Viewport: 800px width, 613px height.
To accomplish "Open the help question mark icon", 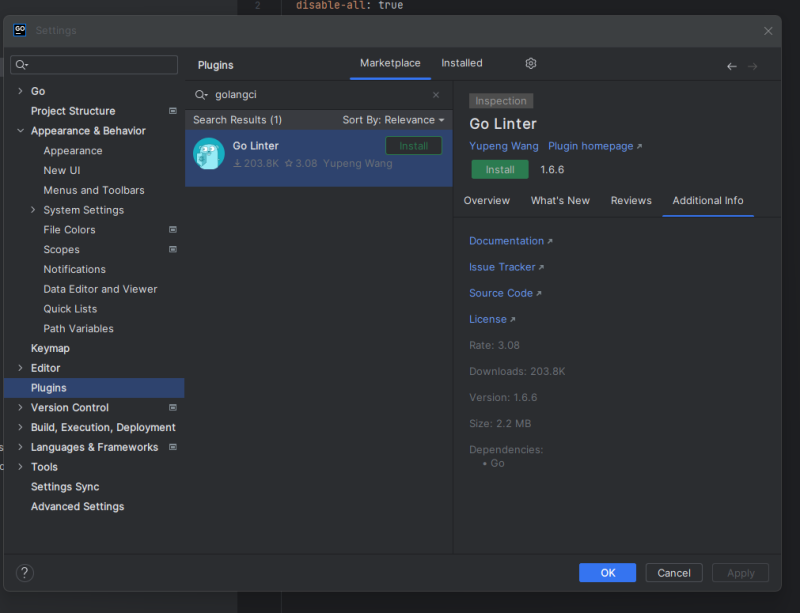I will 26,573.
